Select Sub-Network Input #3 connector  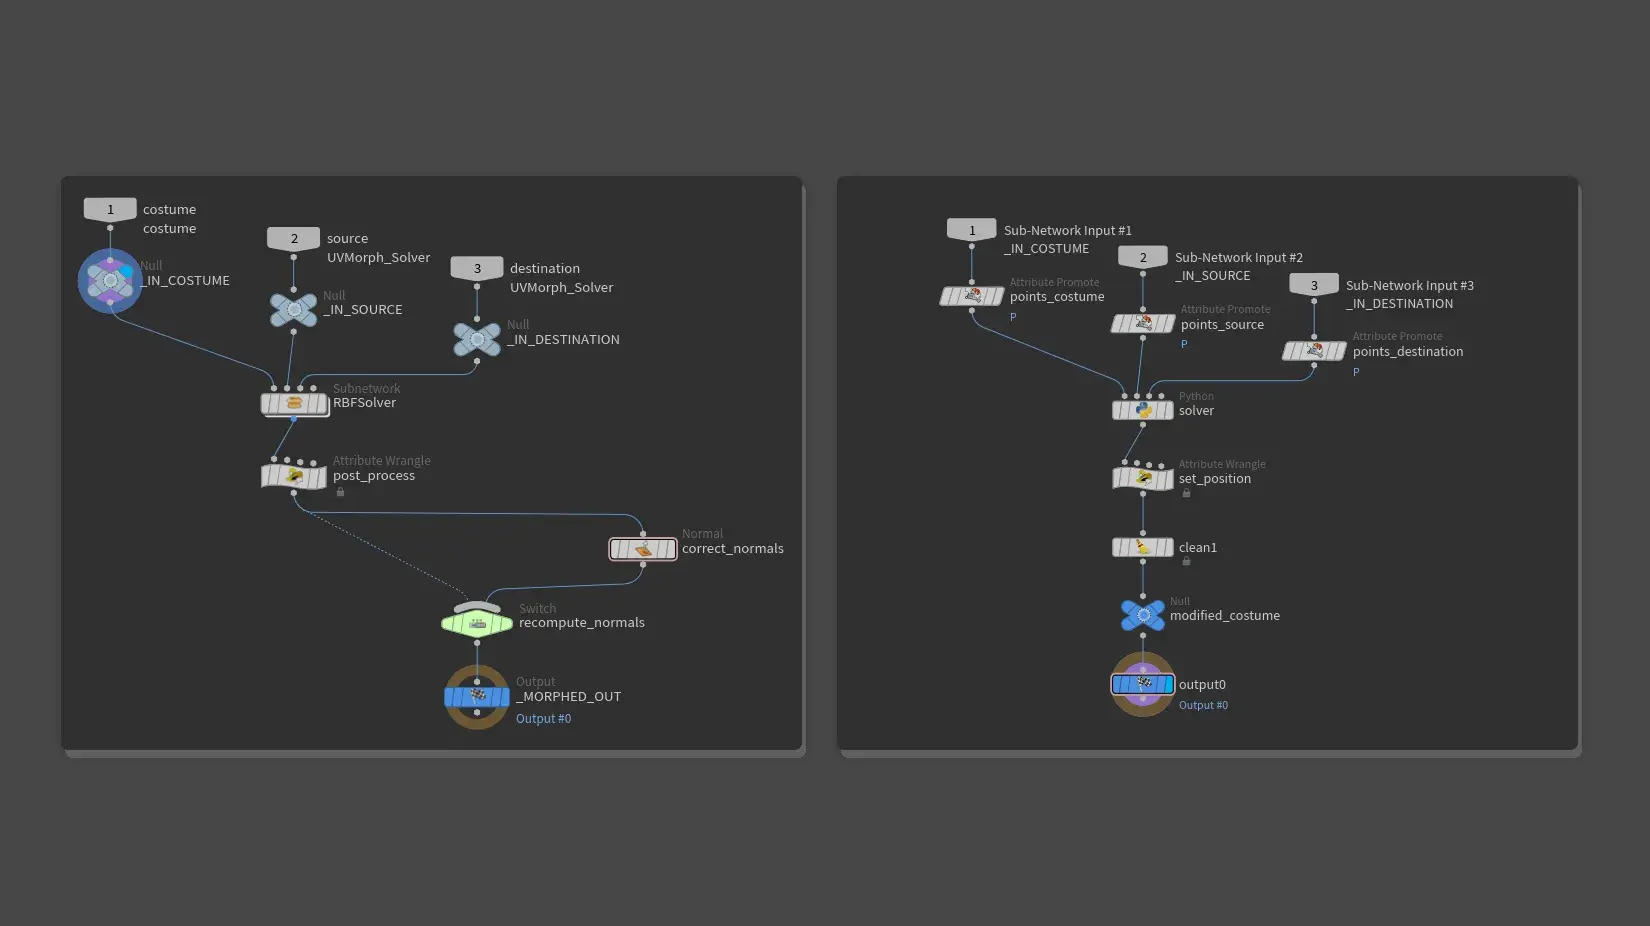1314,285
